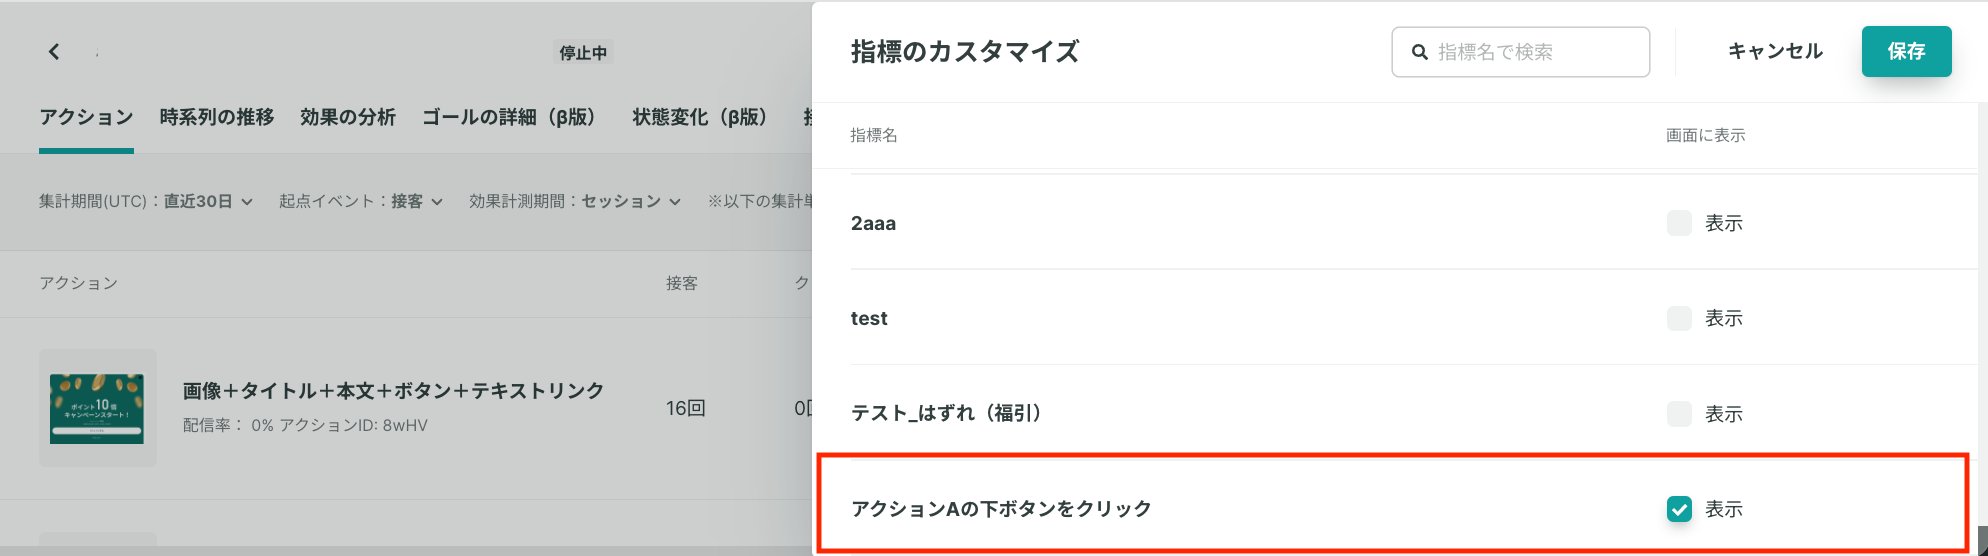The image size is (1988, 556).
Task: Enable 表示 checkbox for 2aaa
Action: click(1679, 223)
